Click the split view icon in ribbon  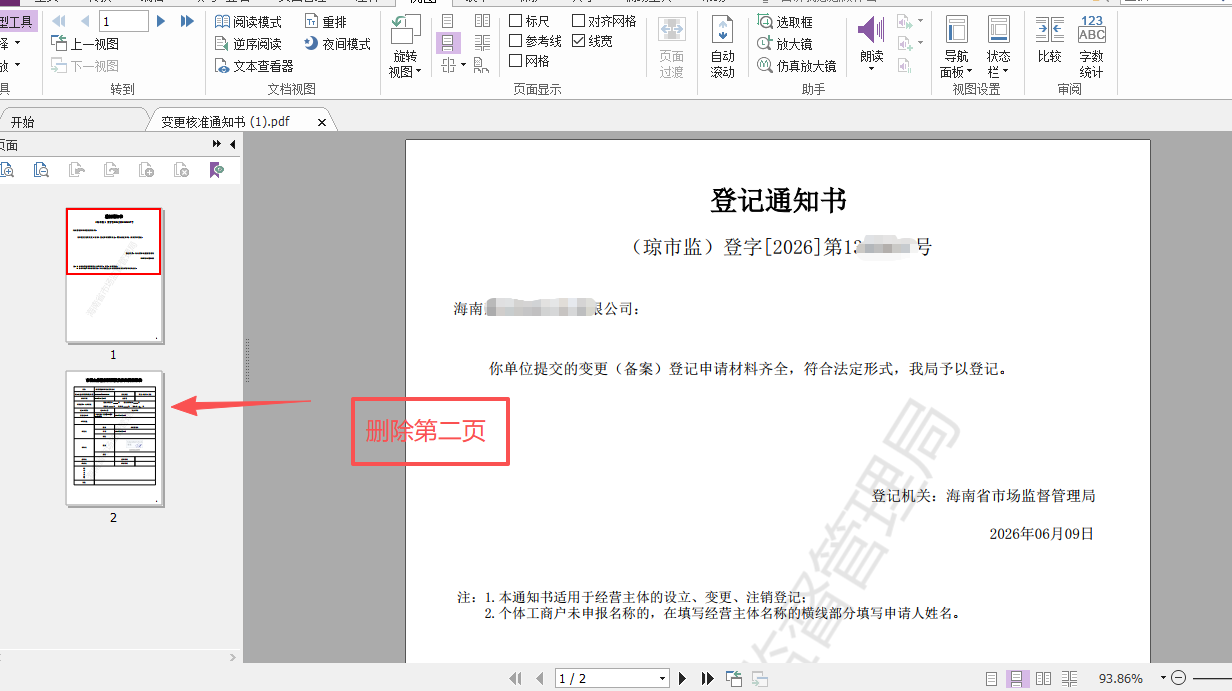point(447,65)
